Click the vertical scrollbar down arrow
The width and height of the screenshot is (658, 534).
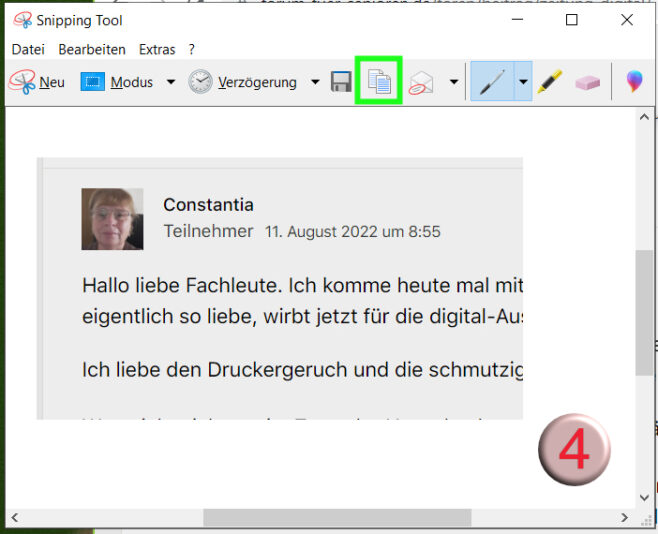[x=646, y=497]
